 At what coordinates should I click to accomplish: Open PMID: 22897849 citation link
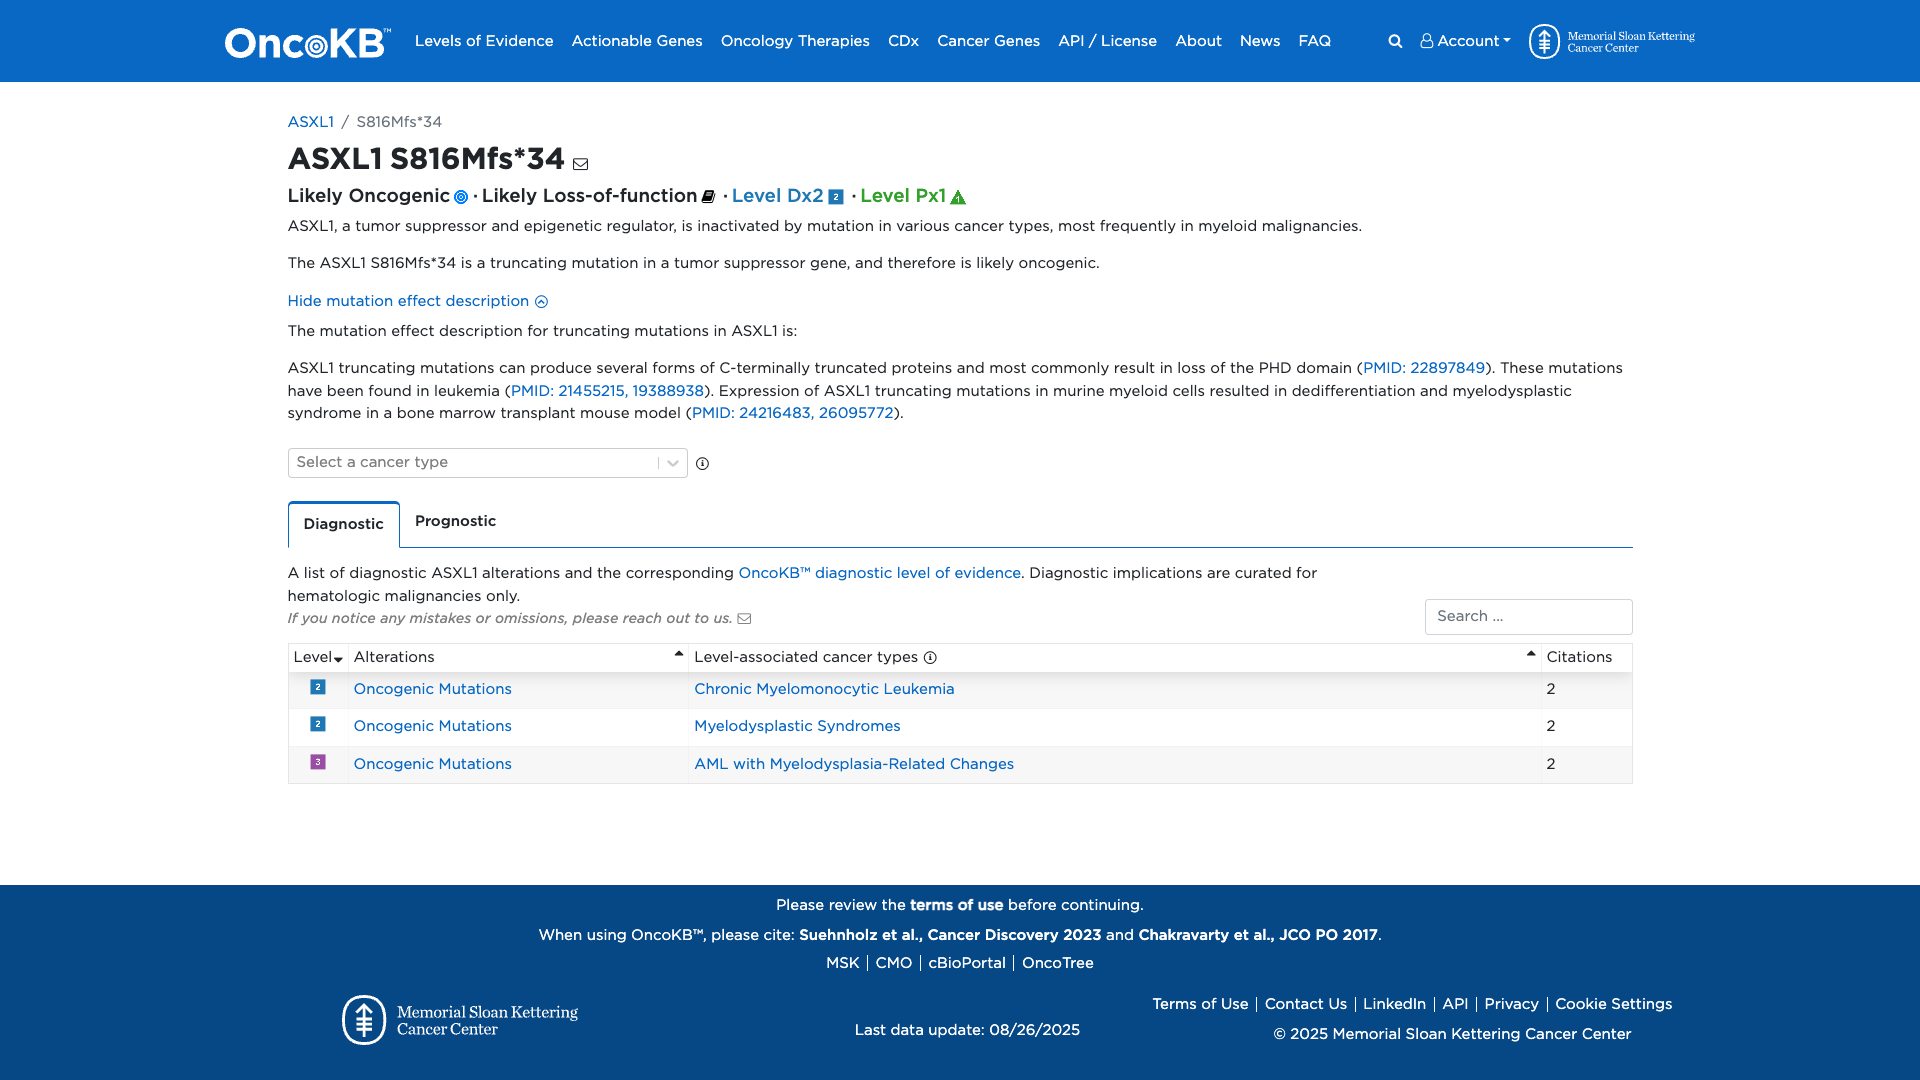pos(1423,368)
